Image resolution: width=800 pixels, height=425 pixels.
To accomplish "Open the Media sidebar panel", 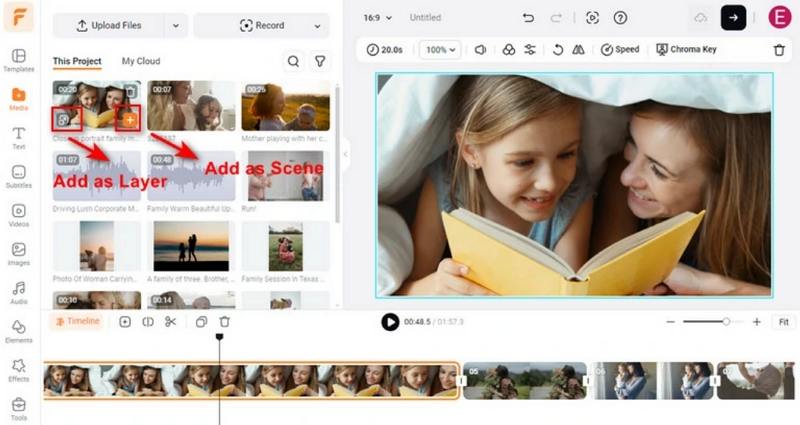I will [x=18, y=99].
